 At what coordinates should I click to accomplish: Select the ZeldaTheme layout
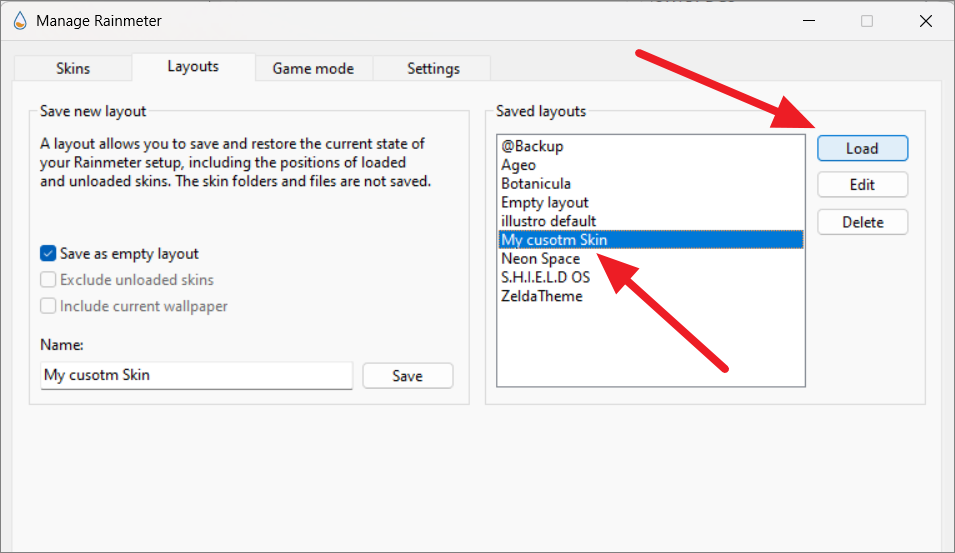click(651, 296)
